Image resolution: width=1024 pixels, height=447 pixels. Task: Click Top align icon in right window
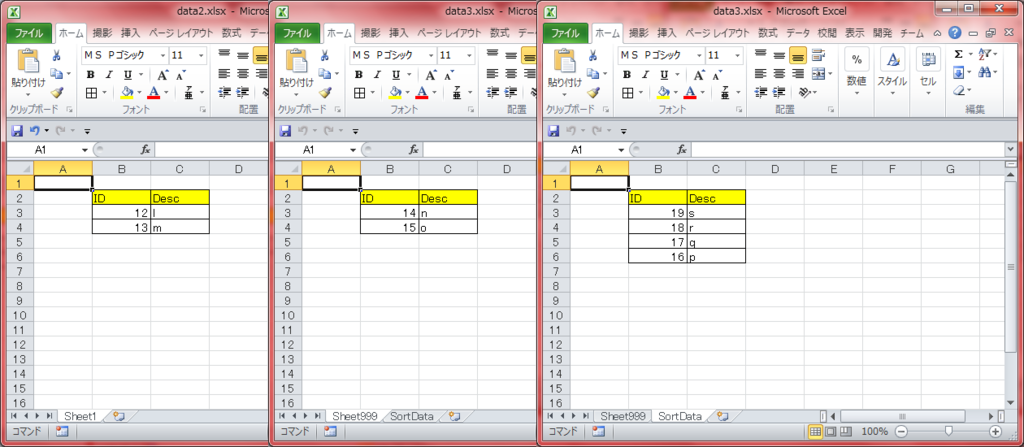point(760,56)
